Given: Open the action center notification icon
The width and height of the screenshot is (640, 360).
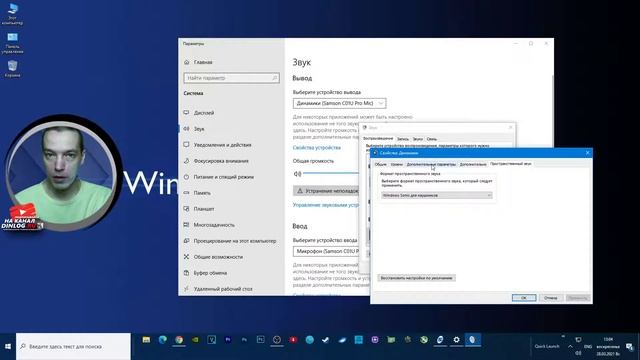Looking at the screenshot, I should pyautogui.click(x=629, y=347).
